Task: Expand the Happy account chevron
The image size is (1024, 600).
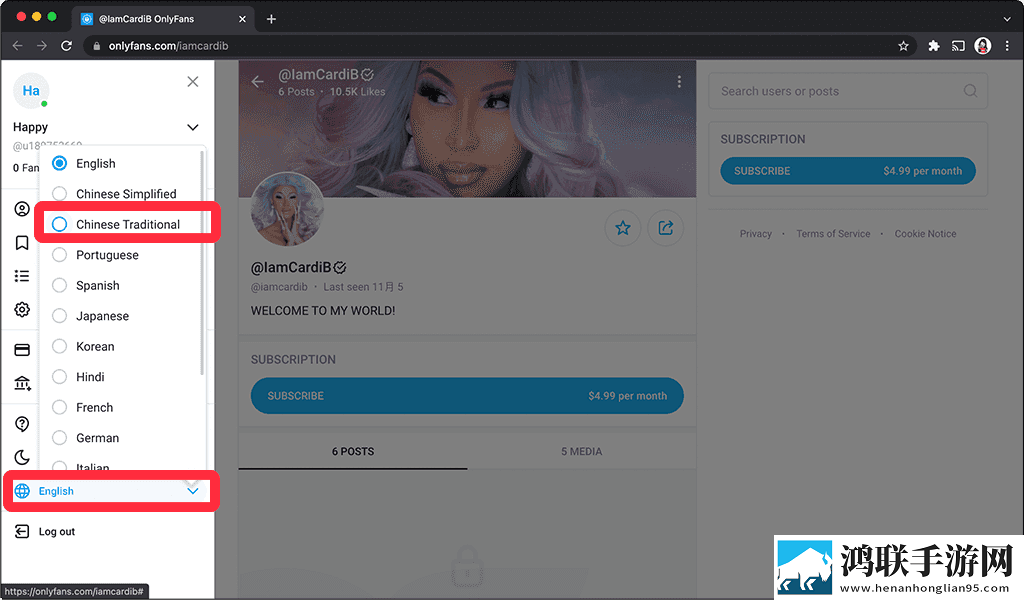Action: (193, 127)
